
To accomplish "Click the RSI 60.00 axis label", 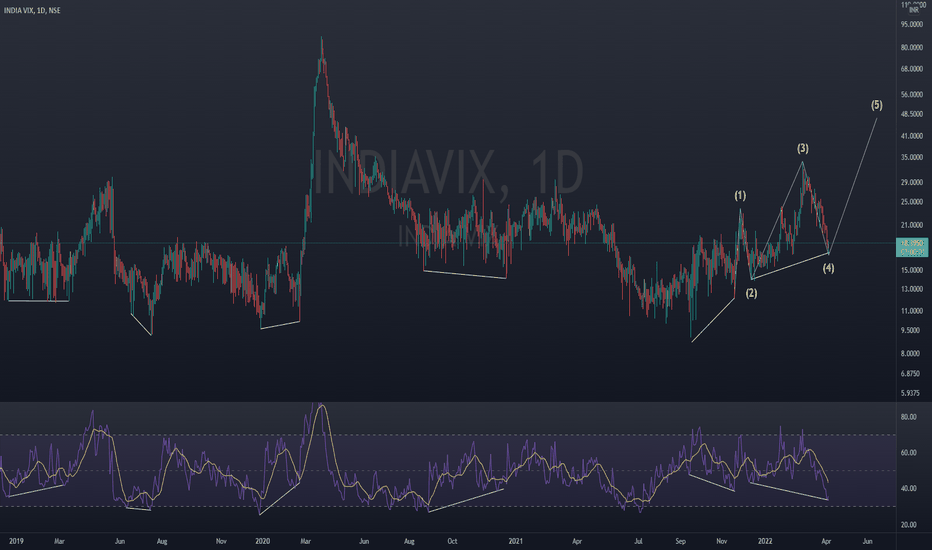I will click(909, 452).
